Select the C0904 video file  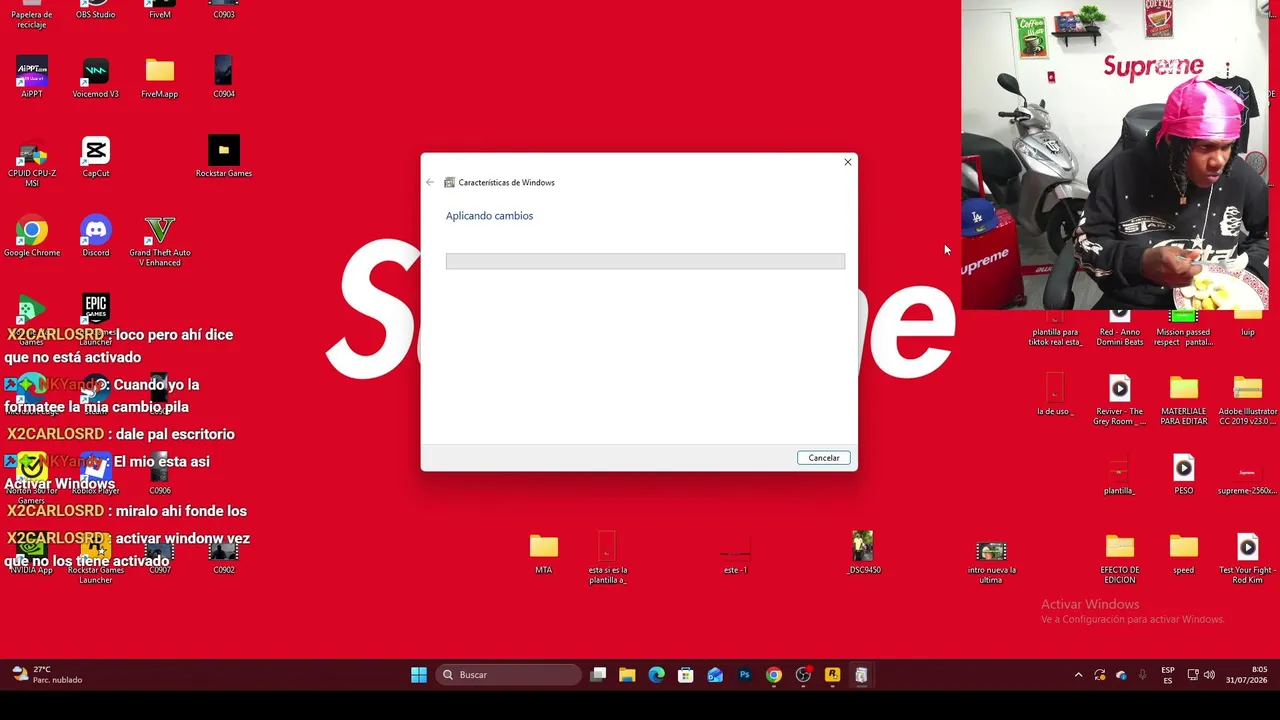224,78
